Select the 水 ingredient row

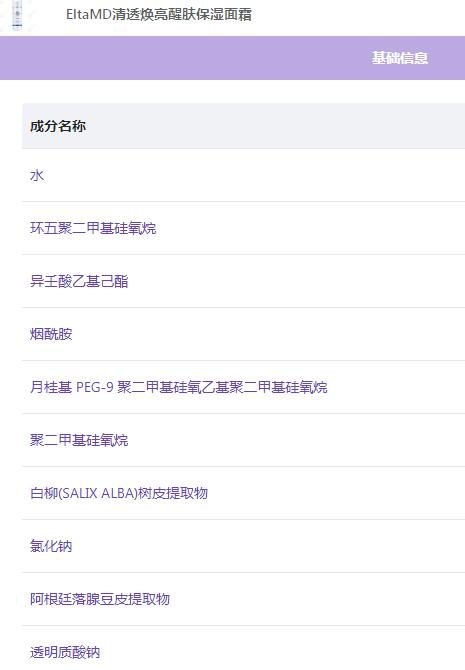pyautogui.click(x=244, y=175)
